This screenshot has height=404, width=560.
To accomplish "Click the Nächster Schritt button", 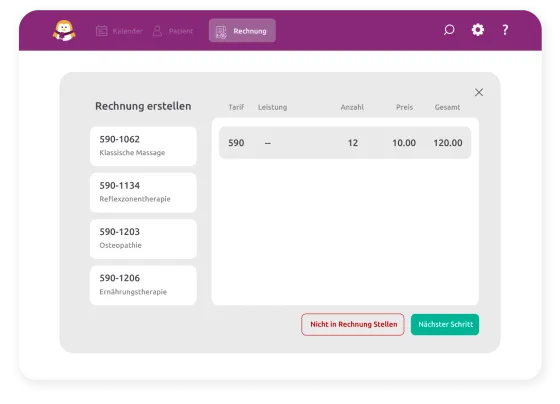I will [x=445, y=324].
